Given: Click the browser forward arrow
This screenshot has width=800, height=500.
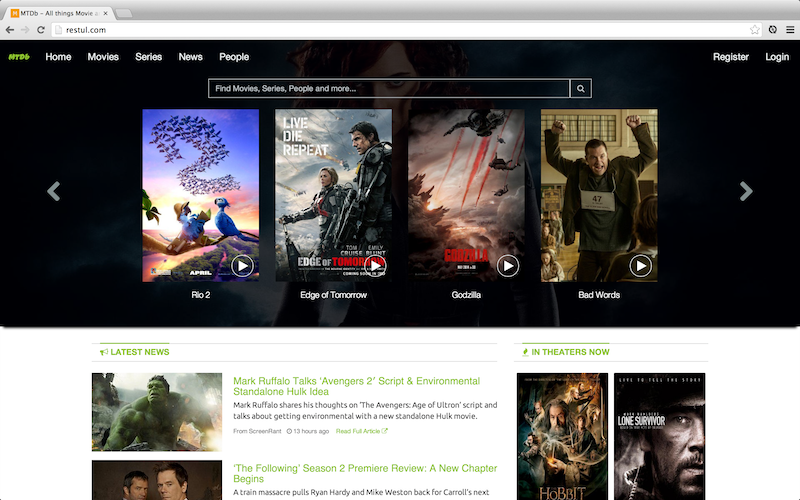Looking at the screenshot, I should pos(25,30).
